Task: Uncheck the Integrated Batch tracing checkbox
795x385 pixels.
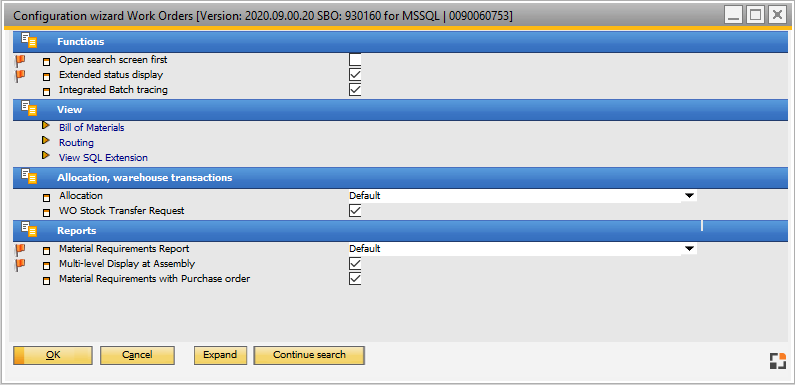Action: [355, 90]
